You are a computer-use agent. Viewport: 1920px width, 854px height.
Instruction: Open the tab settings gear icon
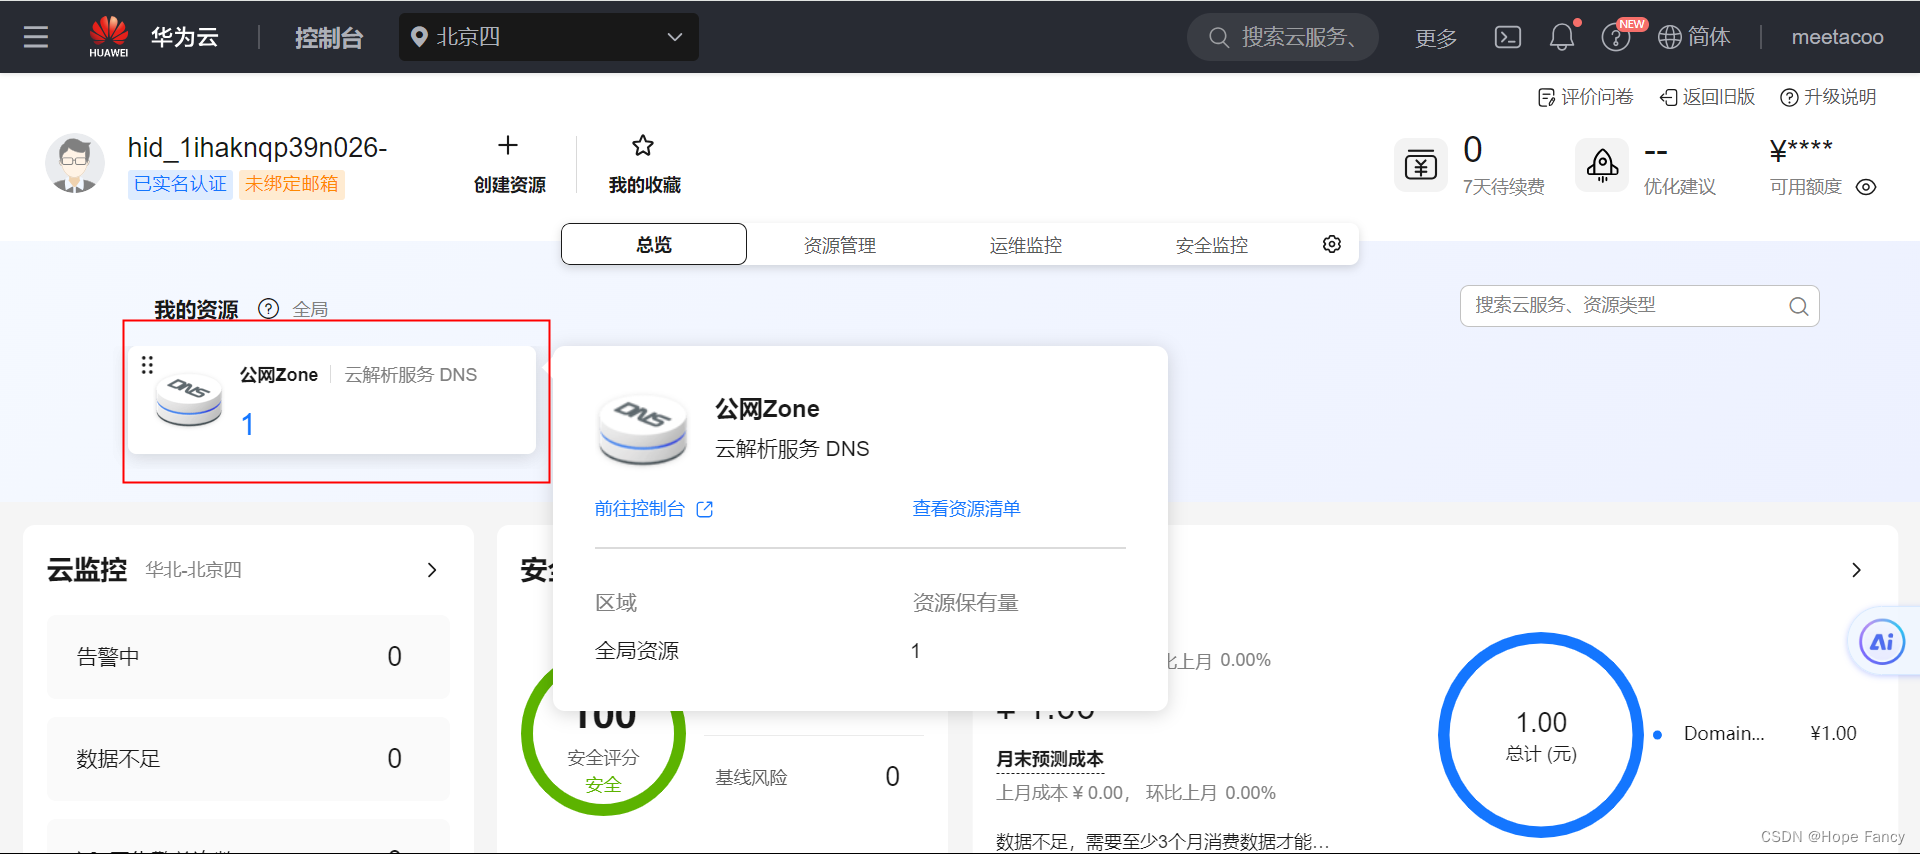pos(1332,244)
